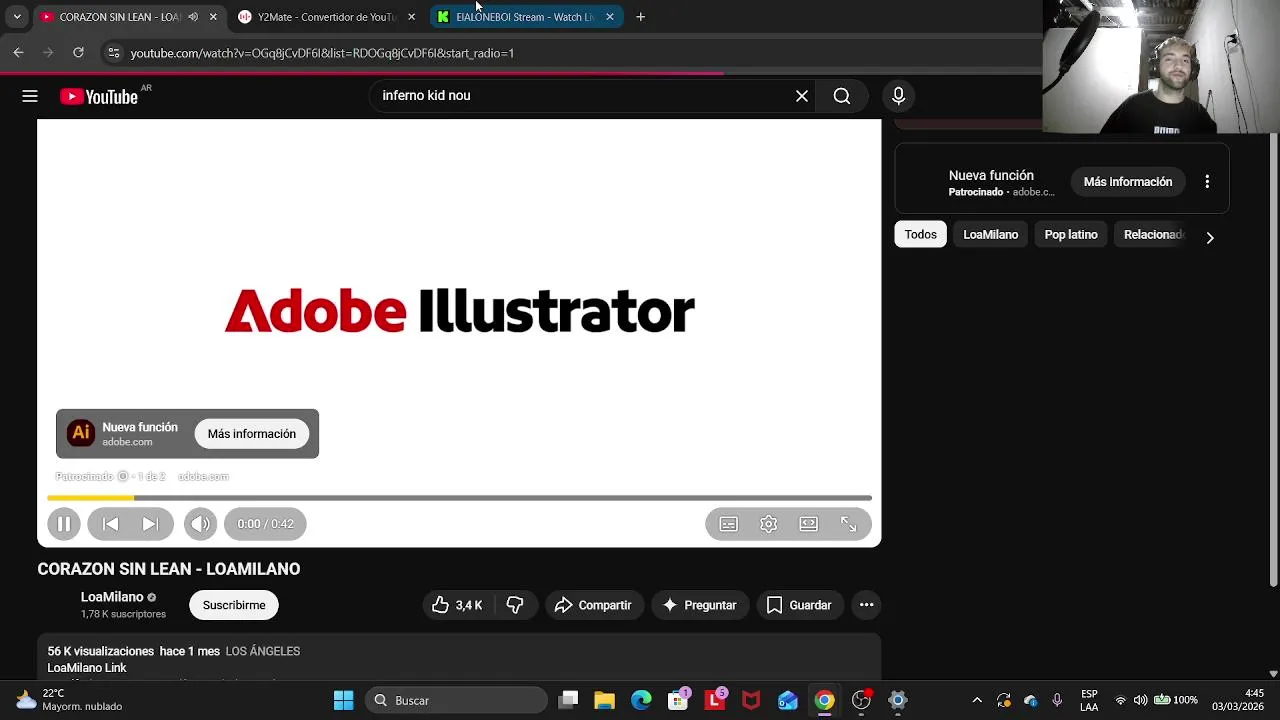
Task: Share the video via Compartir
Action: (593, 605)
